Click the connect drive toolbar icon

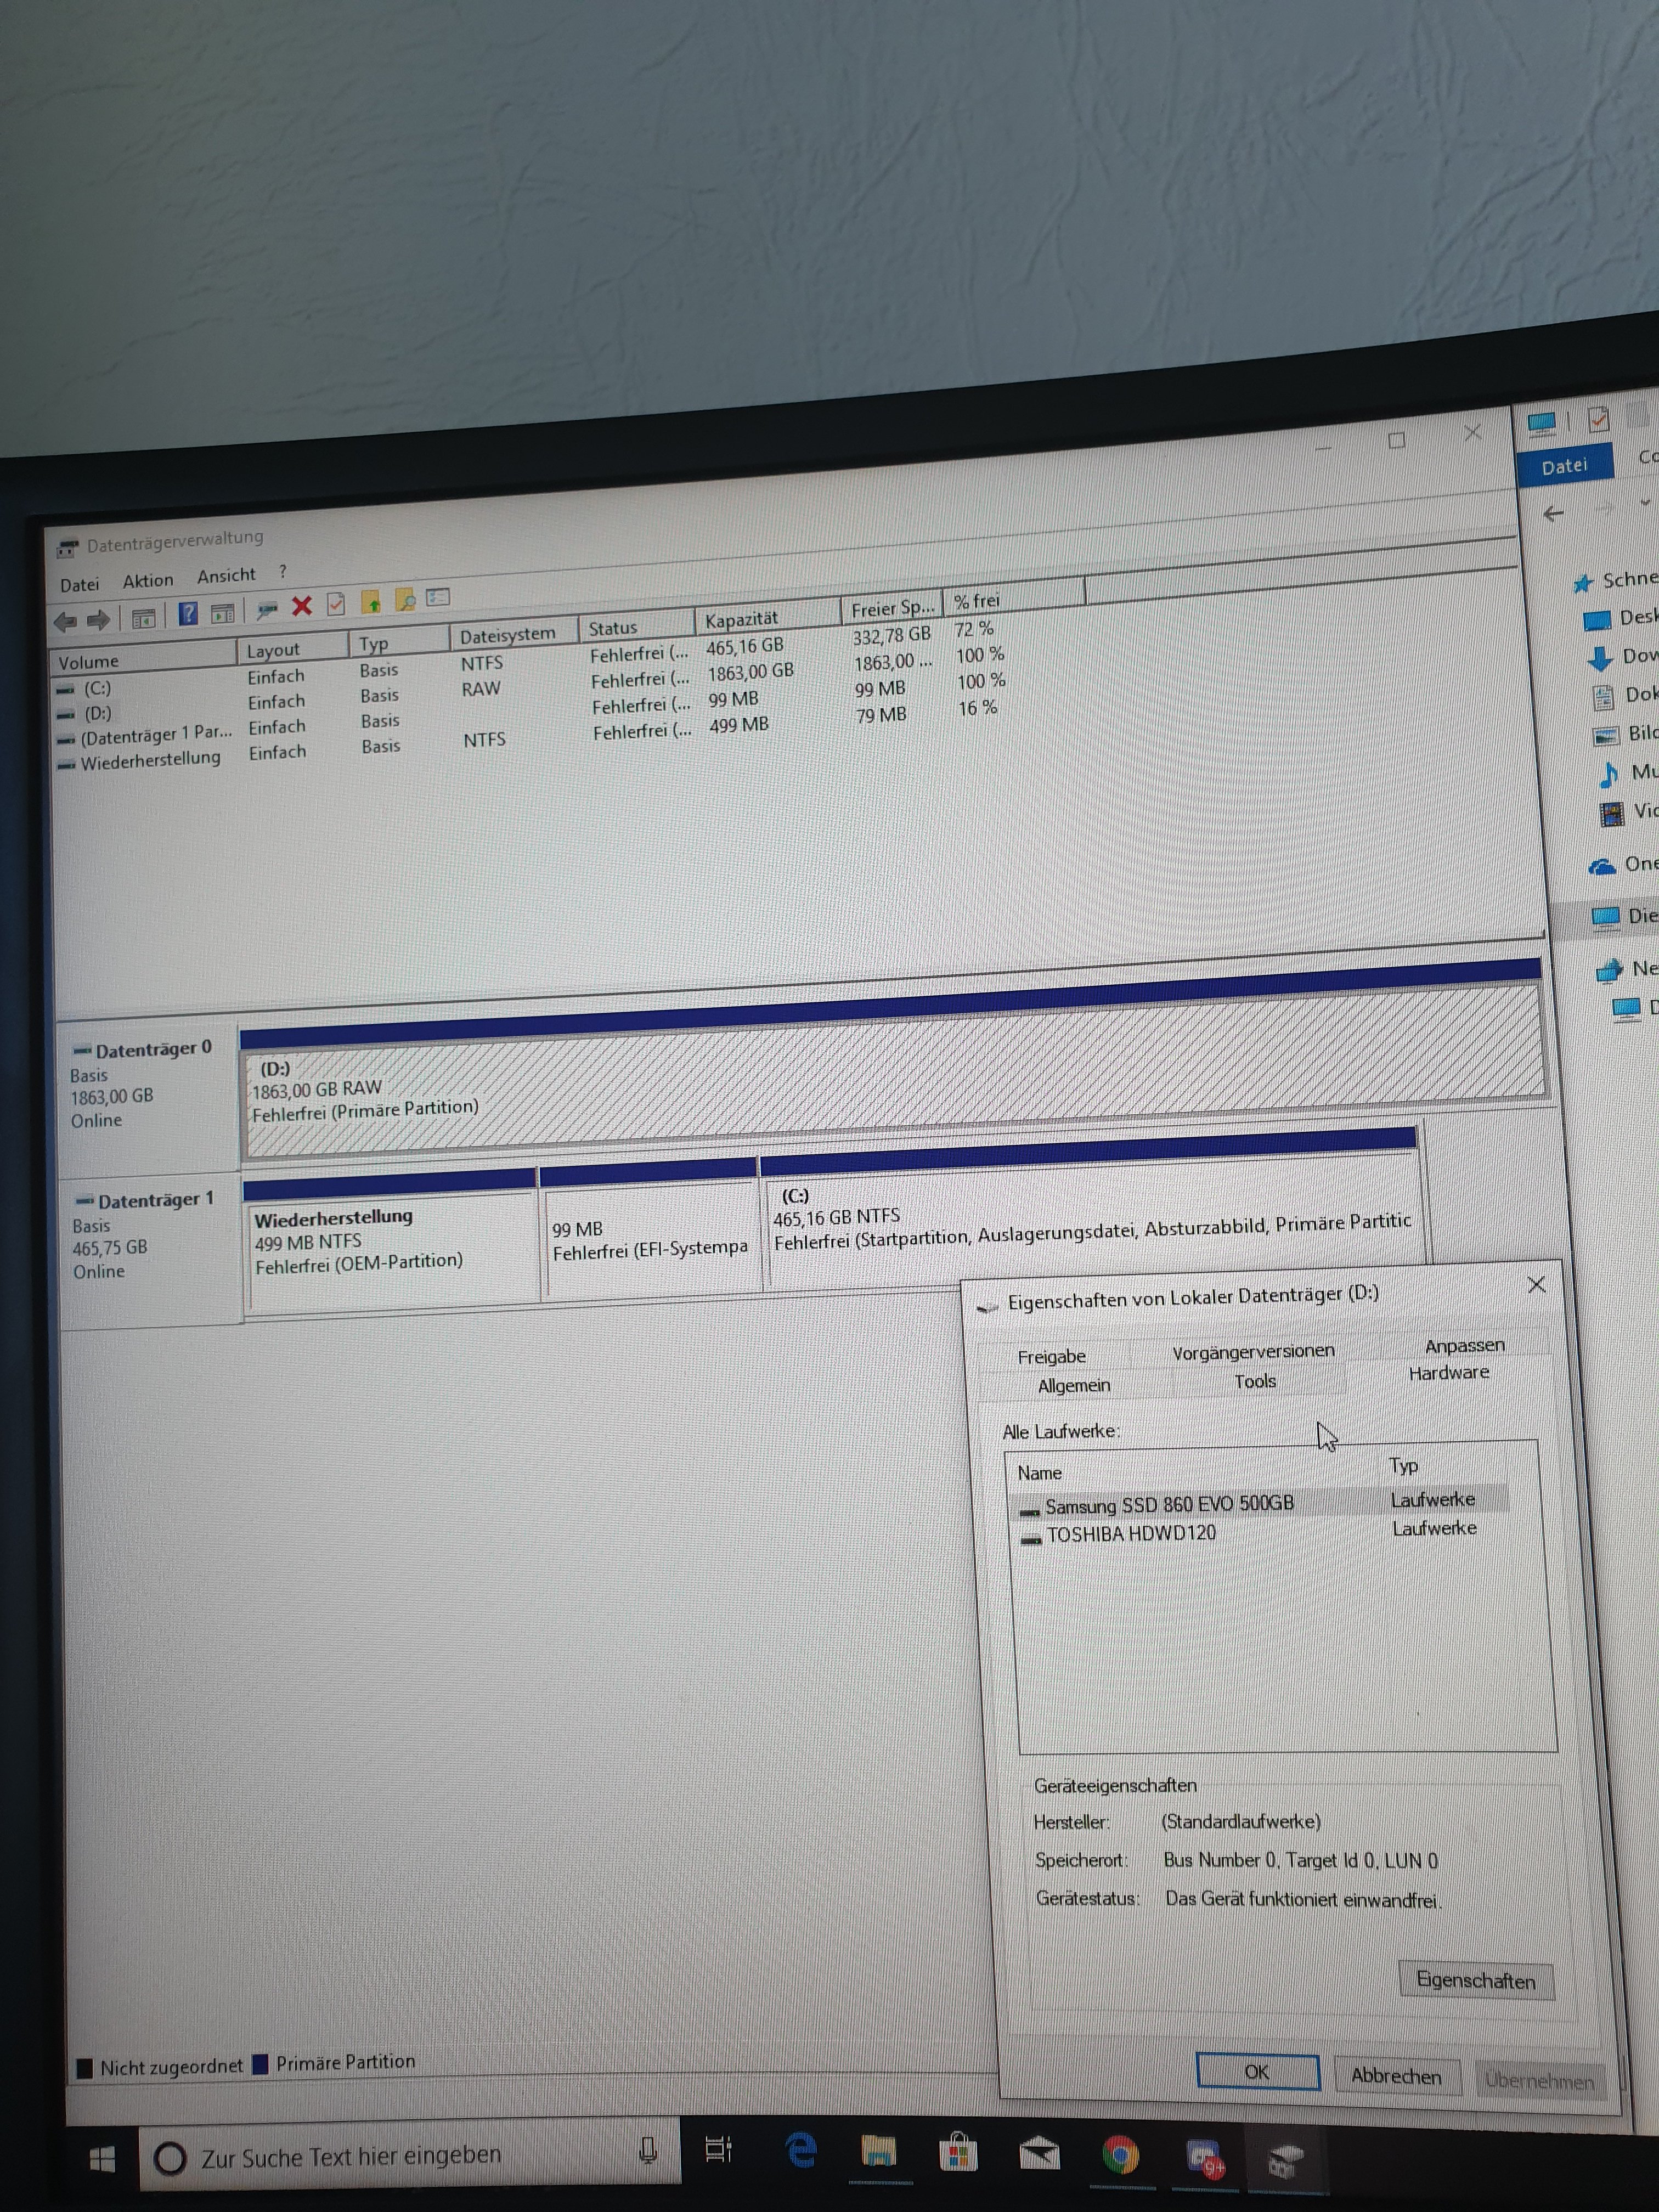click(x=266, y=609)
